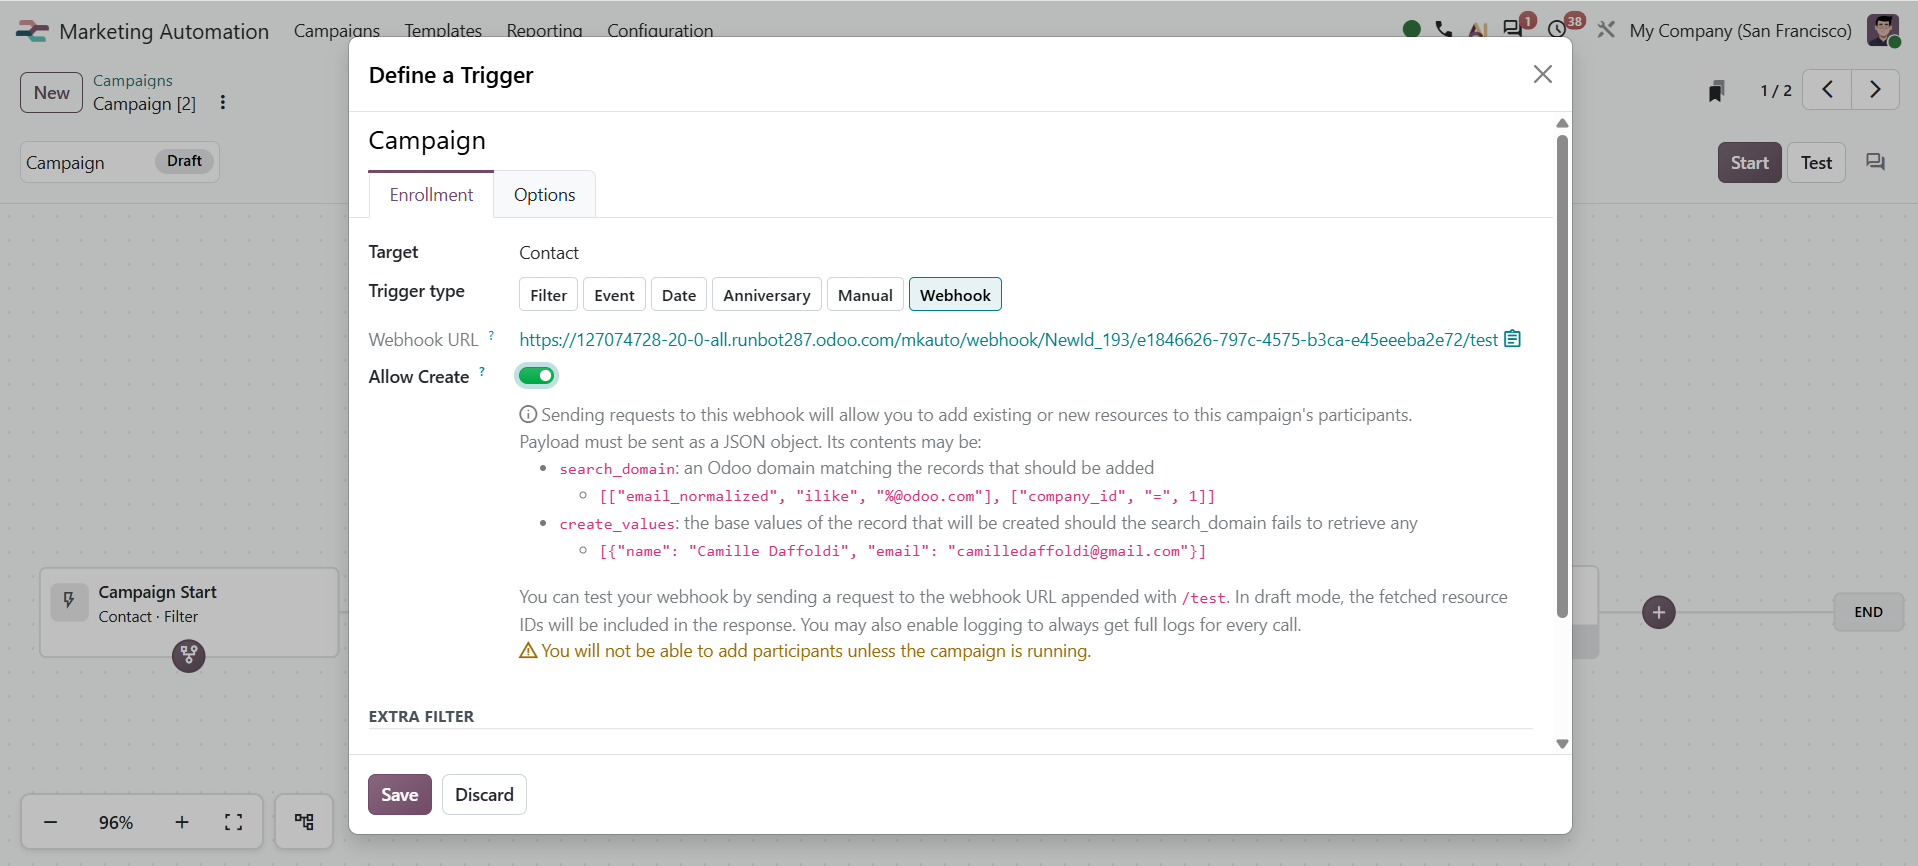
Task: Click the dialog scrollbar up arrow
Action: coord(1562,123)
